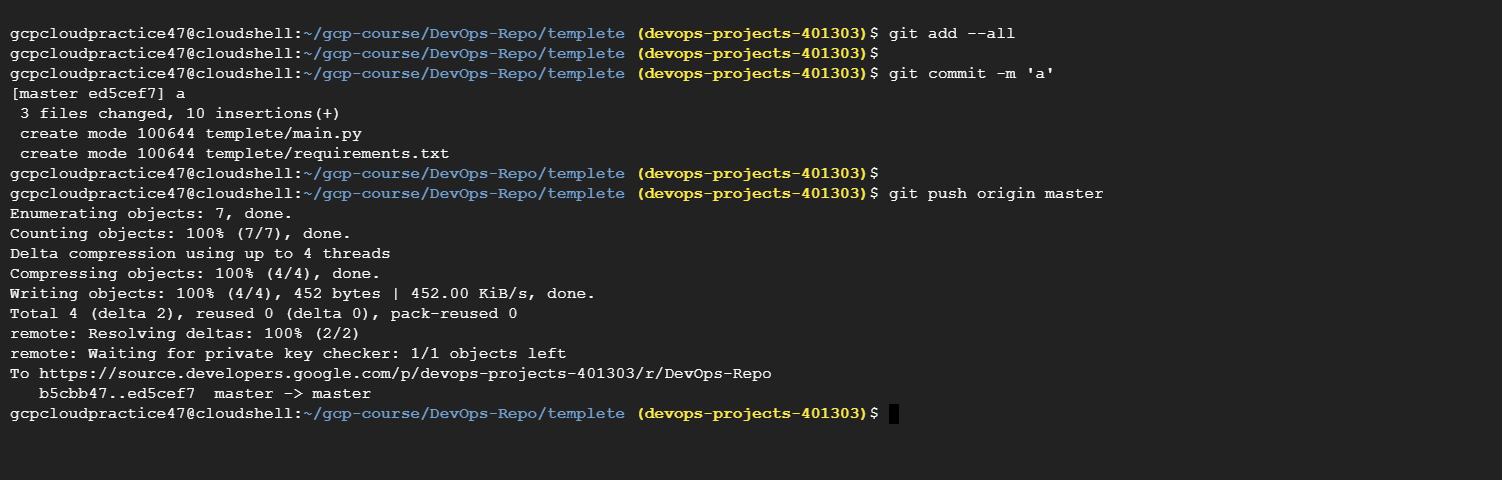Click the 'Waiting for private key checker' line

(288, 354)
